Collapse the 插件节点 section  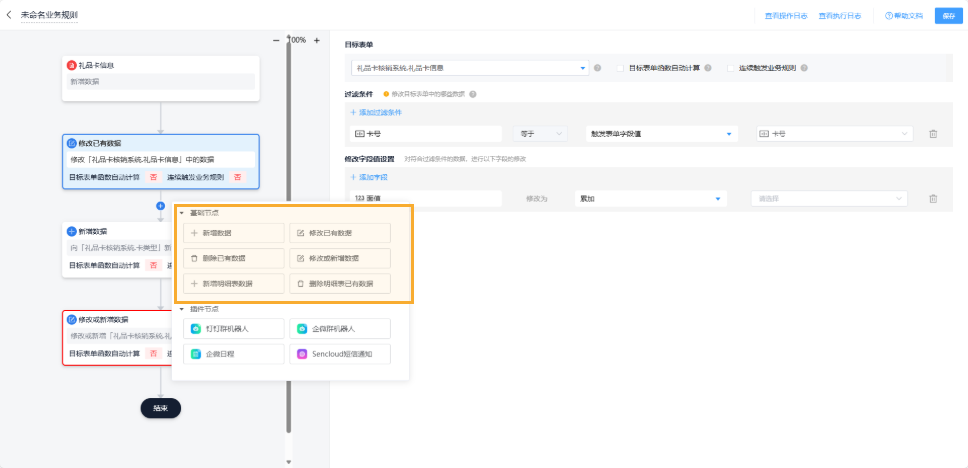click(182, 309)
